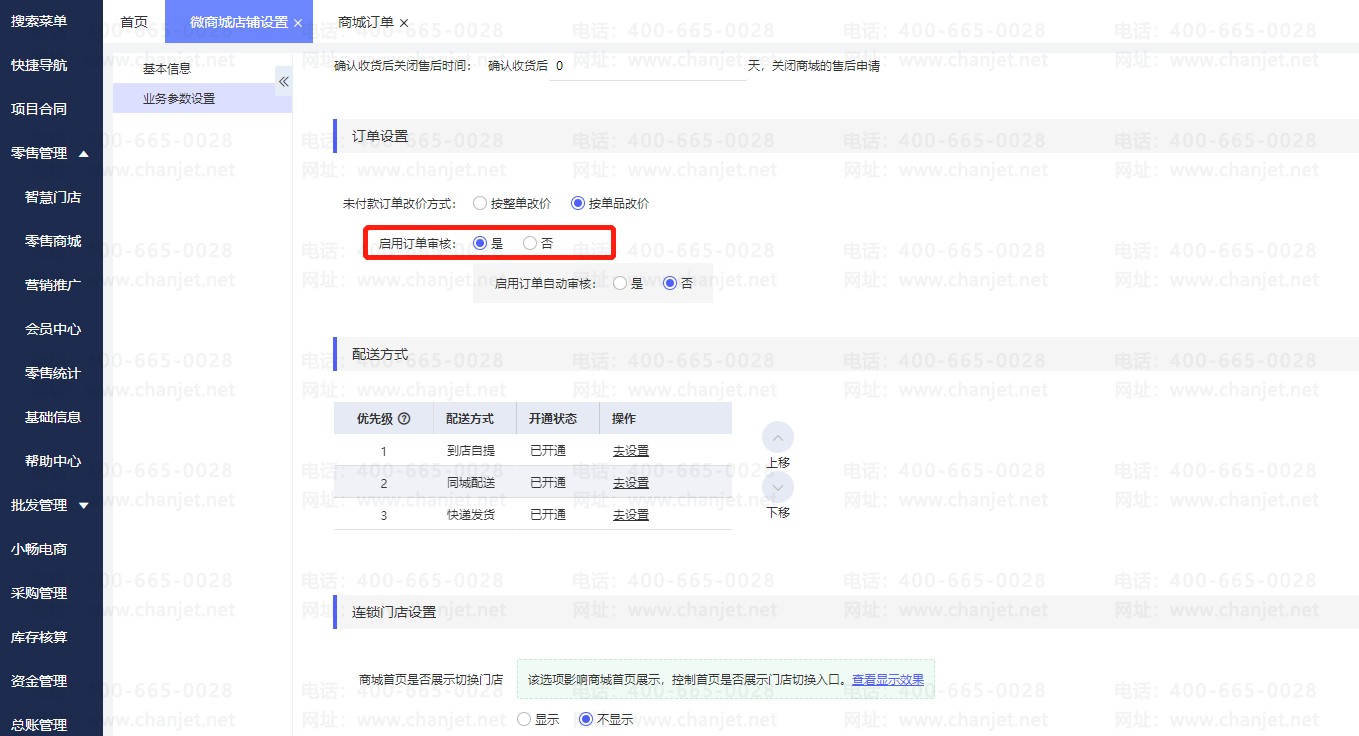
Task: Switch to the 首页 tab
Action: 133,22
